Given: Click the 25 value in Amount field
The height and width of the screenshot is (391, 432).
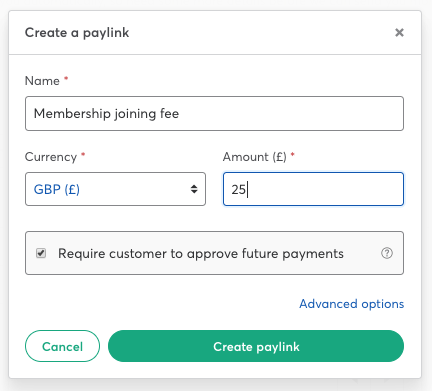Looking at the screenshot, I should pos(239,190).
